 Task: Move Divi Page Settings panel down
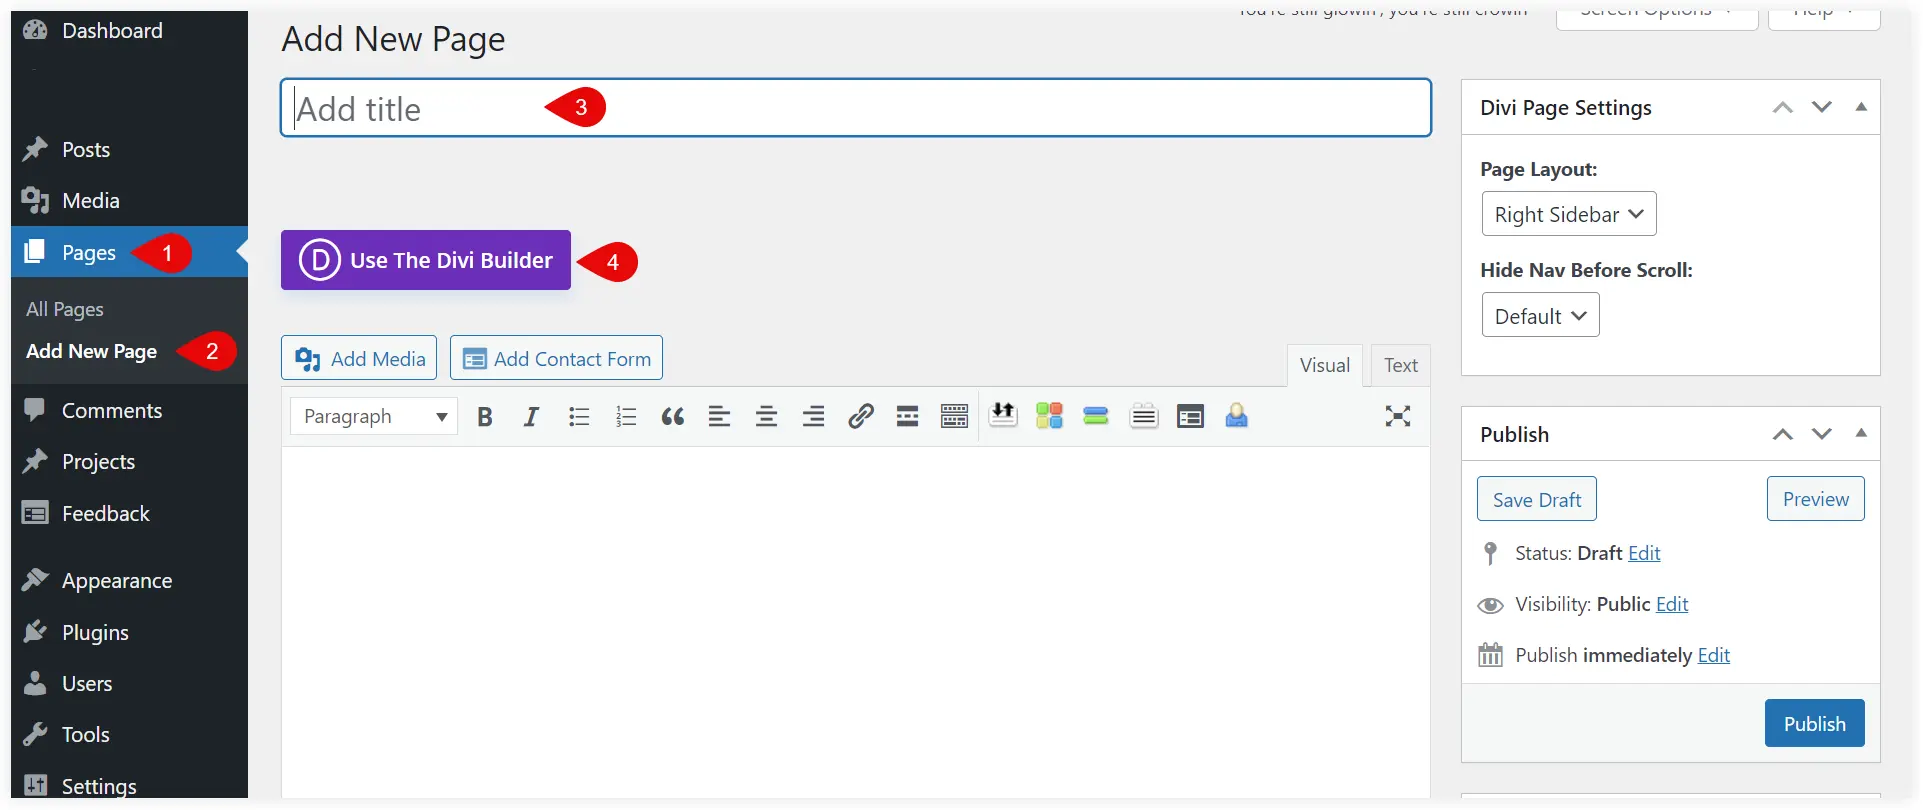pyautogui.click(x=1822, y=108)
